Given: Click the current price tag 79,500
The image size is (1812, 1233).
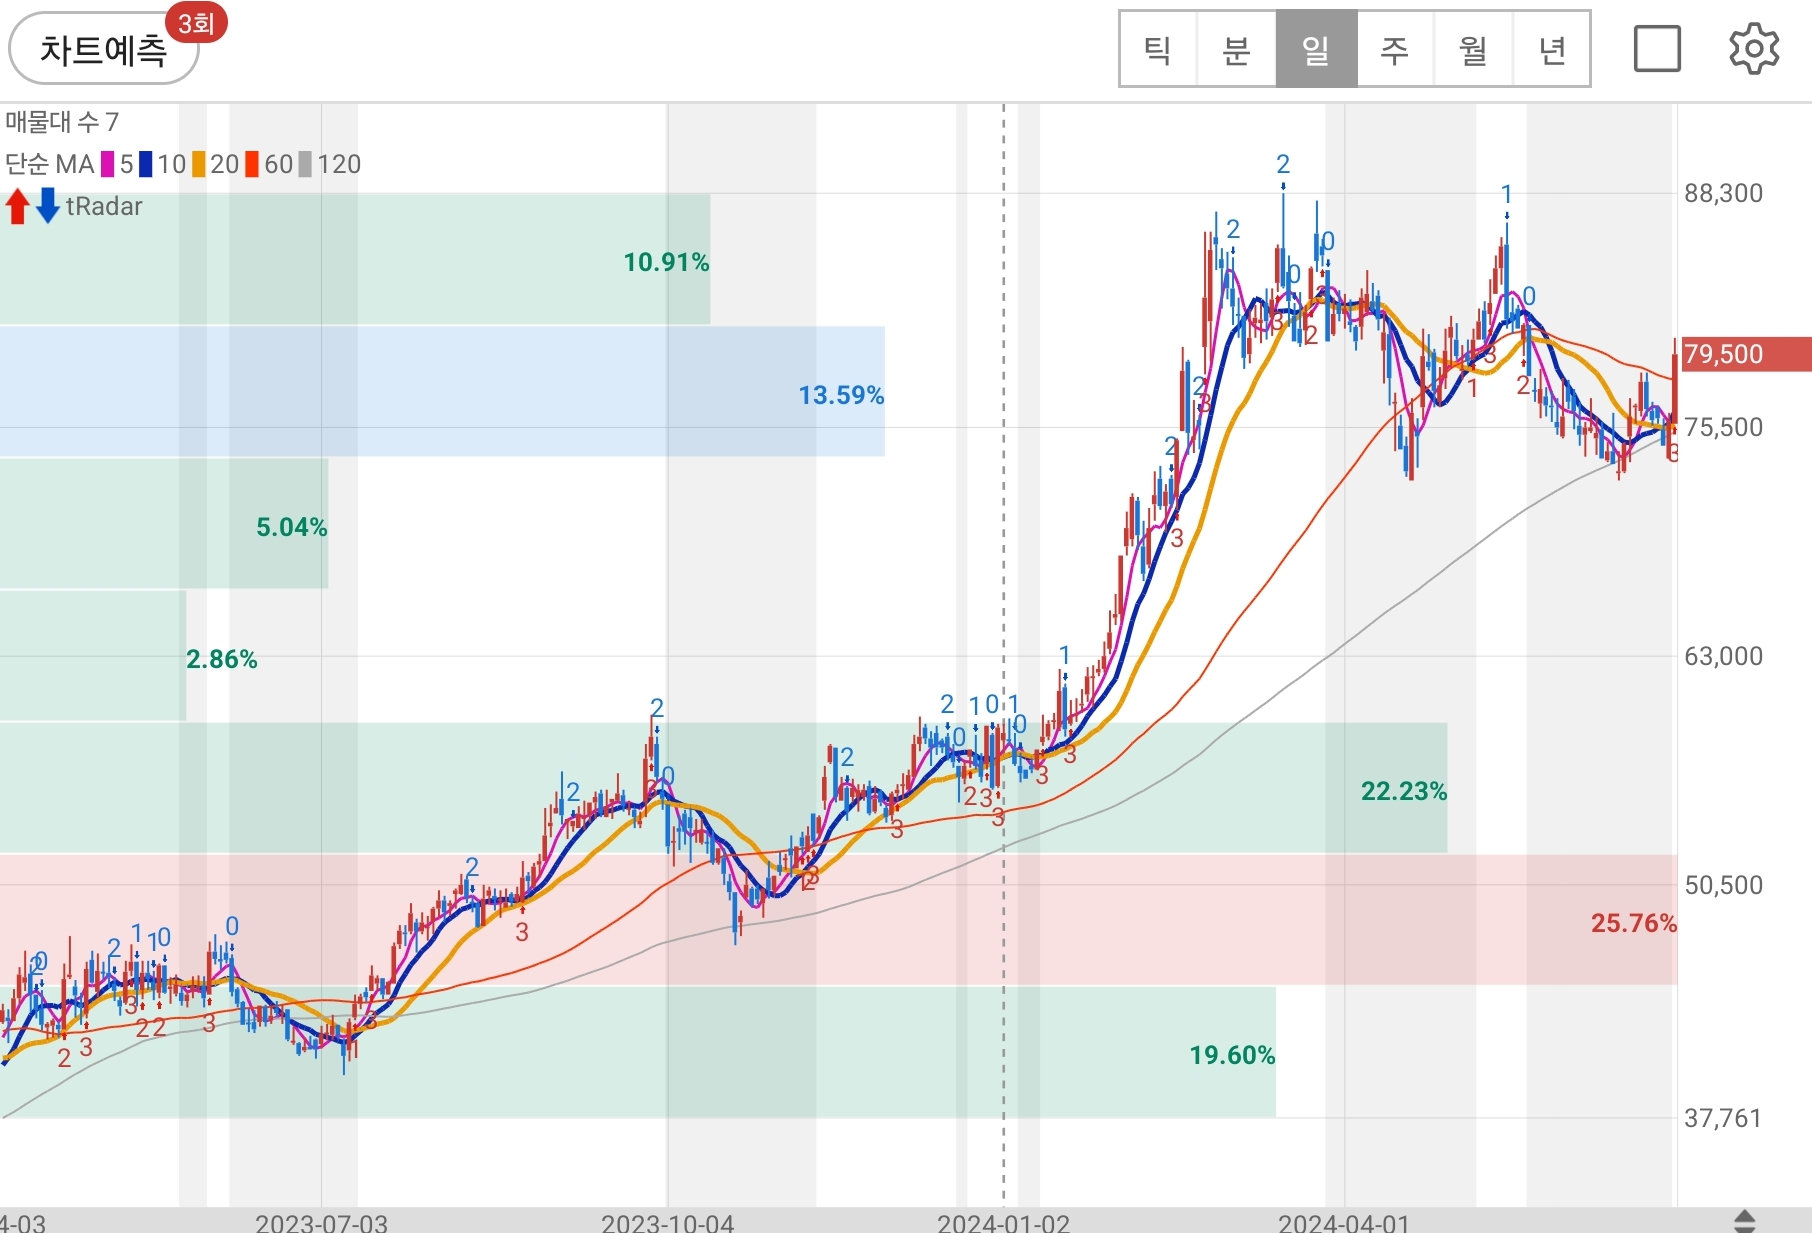Looking at the screenshot, I should [x=1745, y=354].
